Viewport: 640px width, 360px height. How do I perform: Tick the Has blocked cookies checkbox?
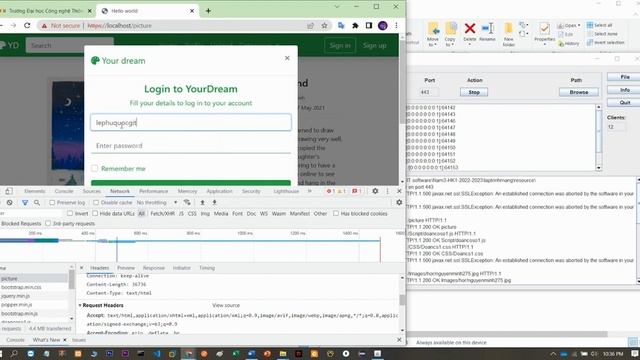[x=336, y=213]
